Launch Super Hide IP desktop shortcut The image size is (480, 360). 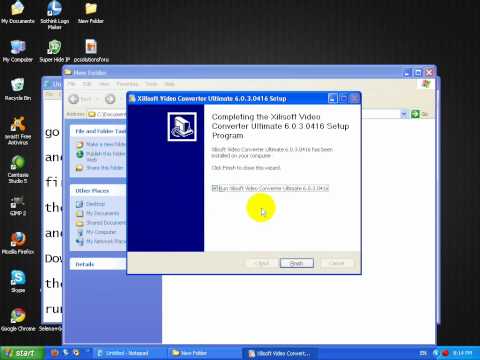click(54, 52)
